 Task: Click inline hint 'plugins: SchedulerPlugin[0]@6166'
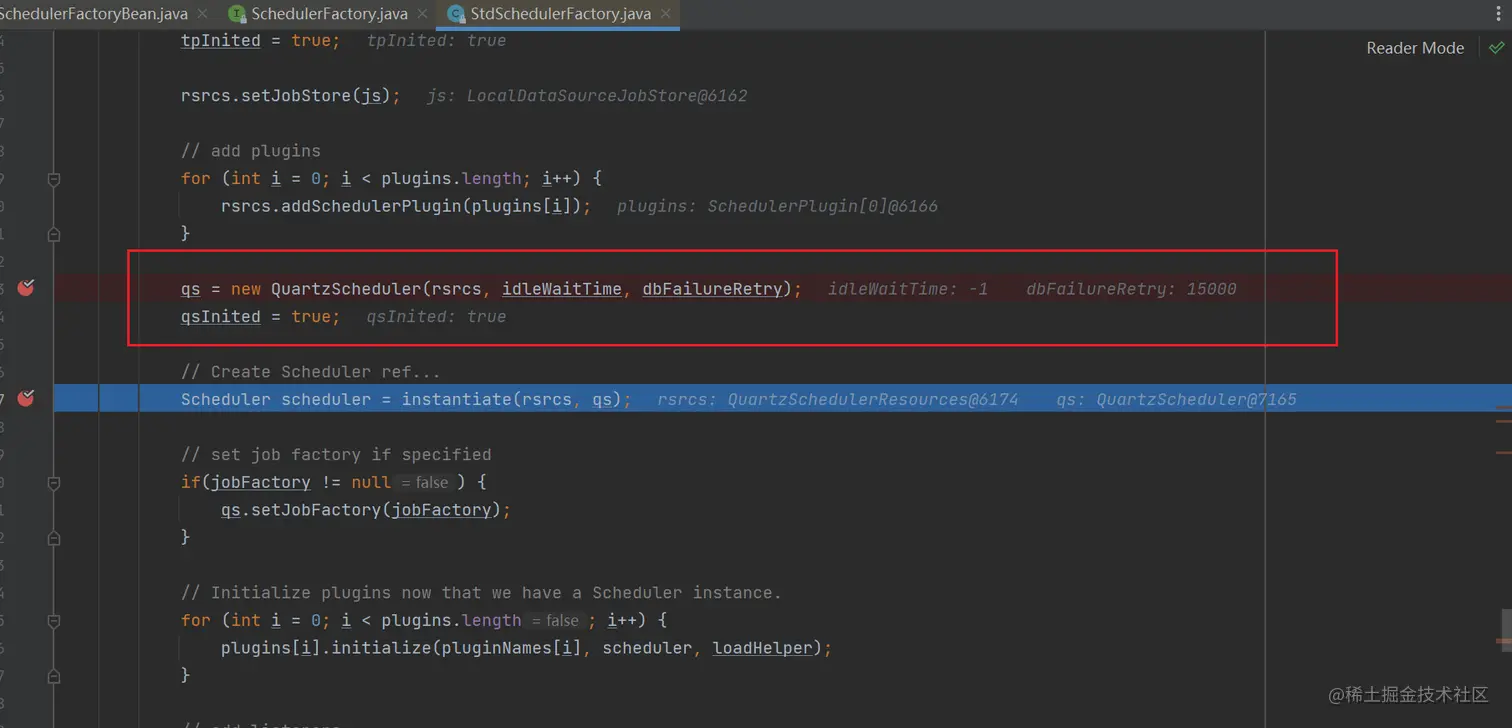pos(777,206)
